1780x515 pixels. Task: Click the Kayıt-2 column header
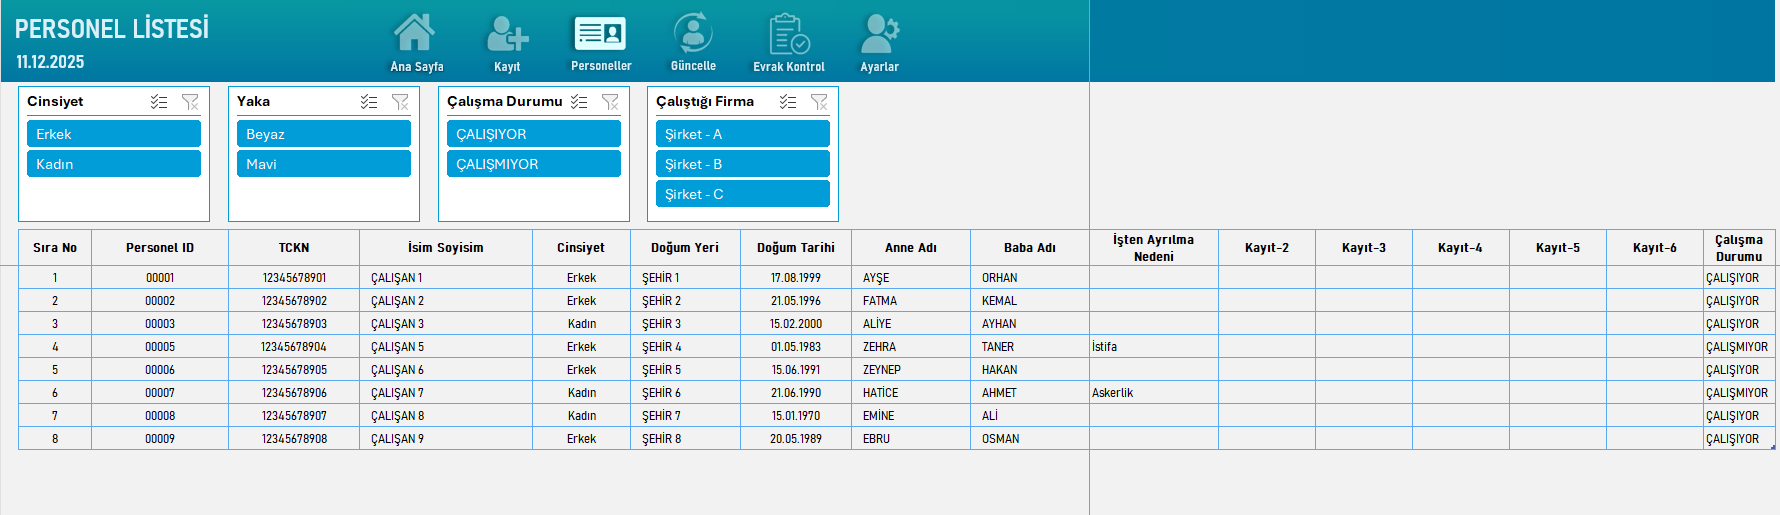(x=1267, y=248)
